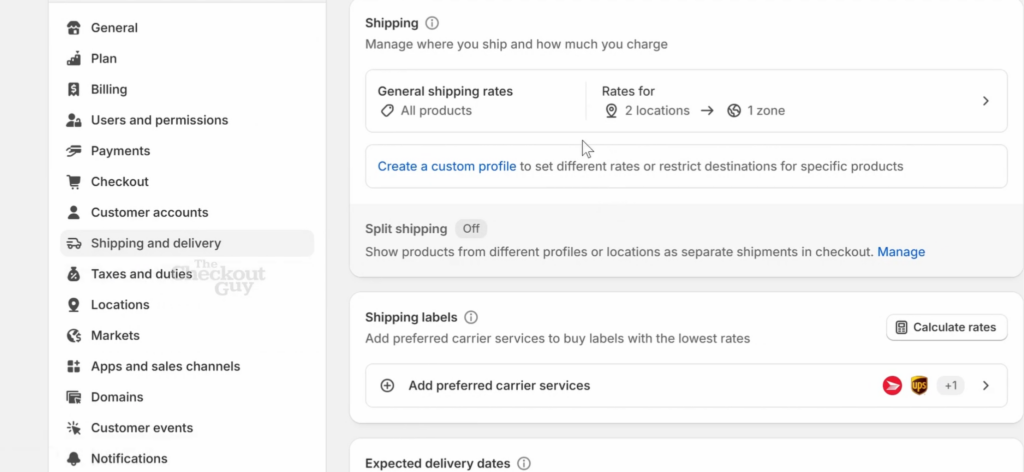
Task: Open the Markets settings page
Action: (115, 336)
